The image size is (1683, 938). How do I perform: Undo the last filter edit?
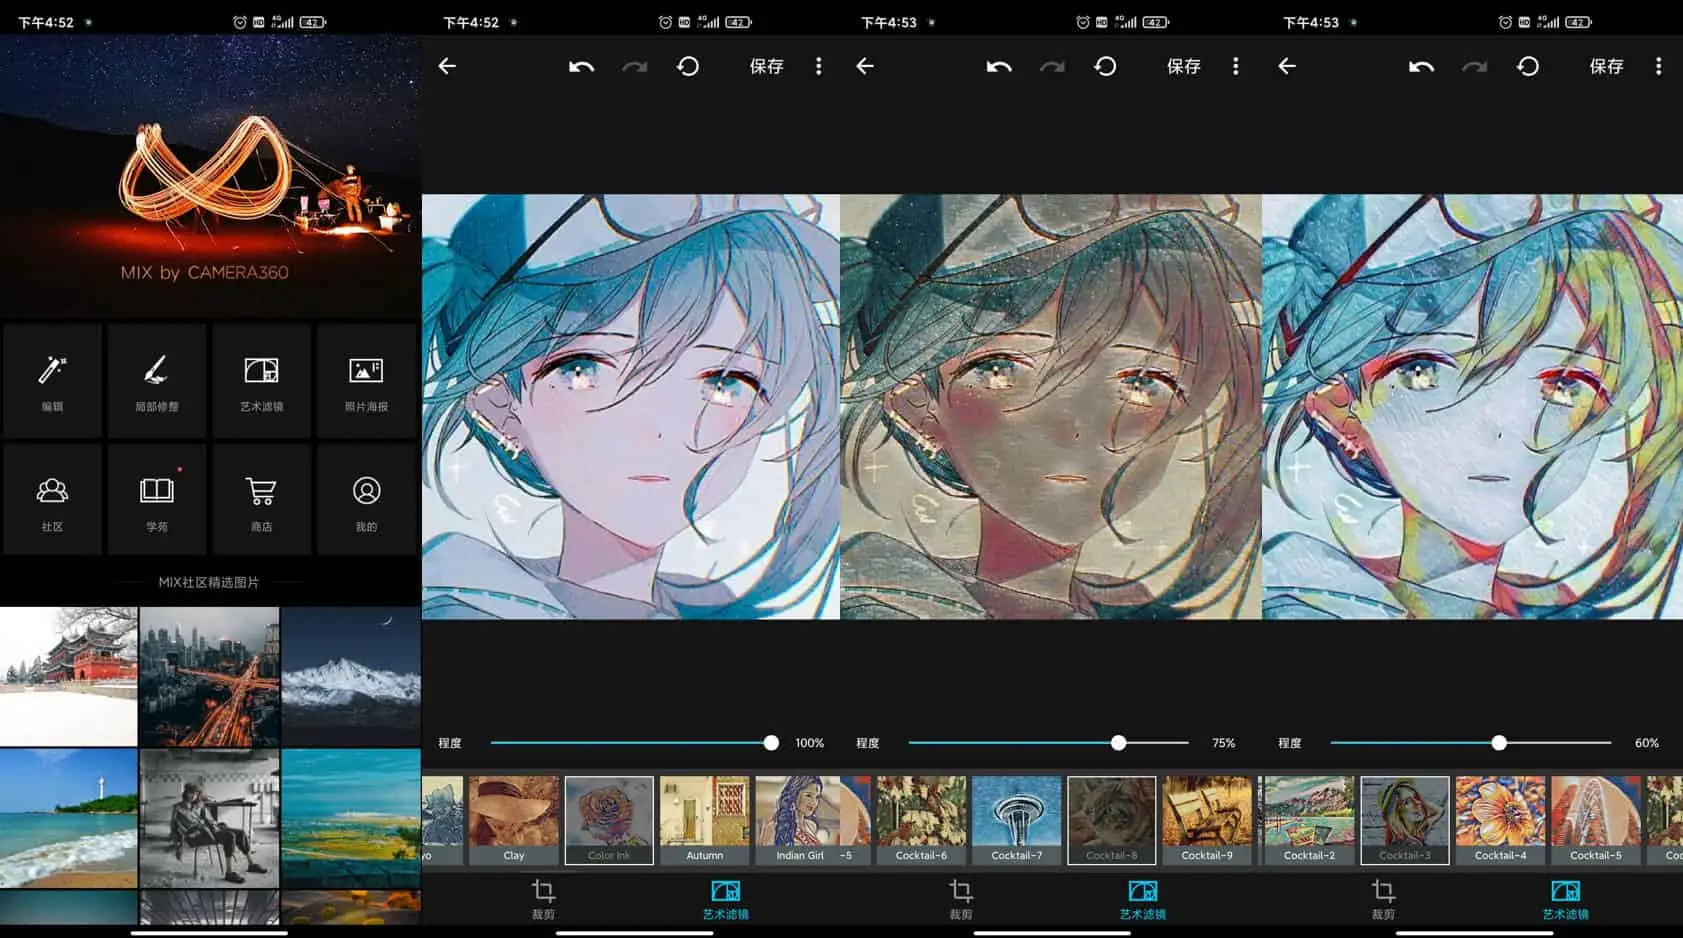click(x=582, y=66)
